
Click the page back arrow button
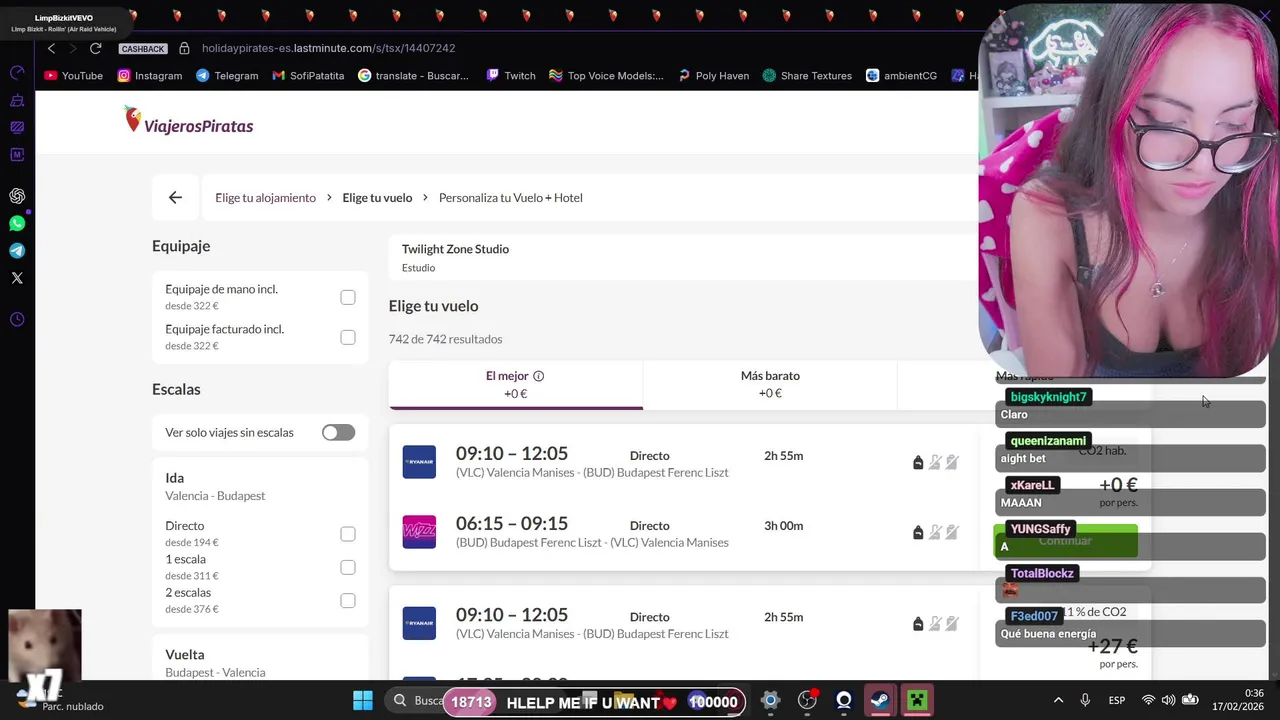click(175, 197)
